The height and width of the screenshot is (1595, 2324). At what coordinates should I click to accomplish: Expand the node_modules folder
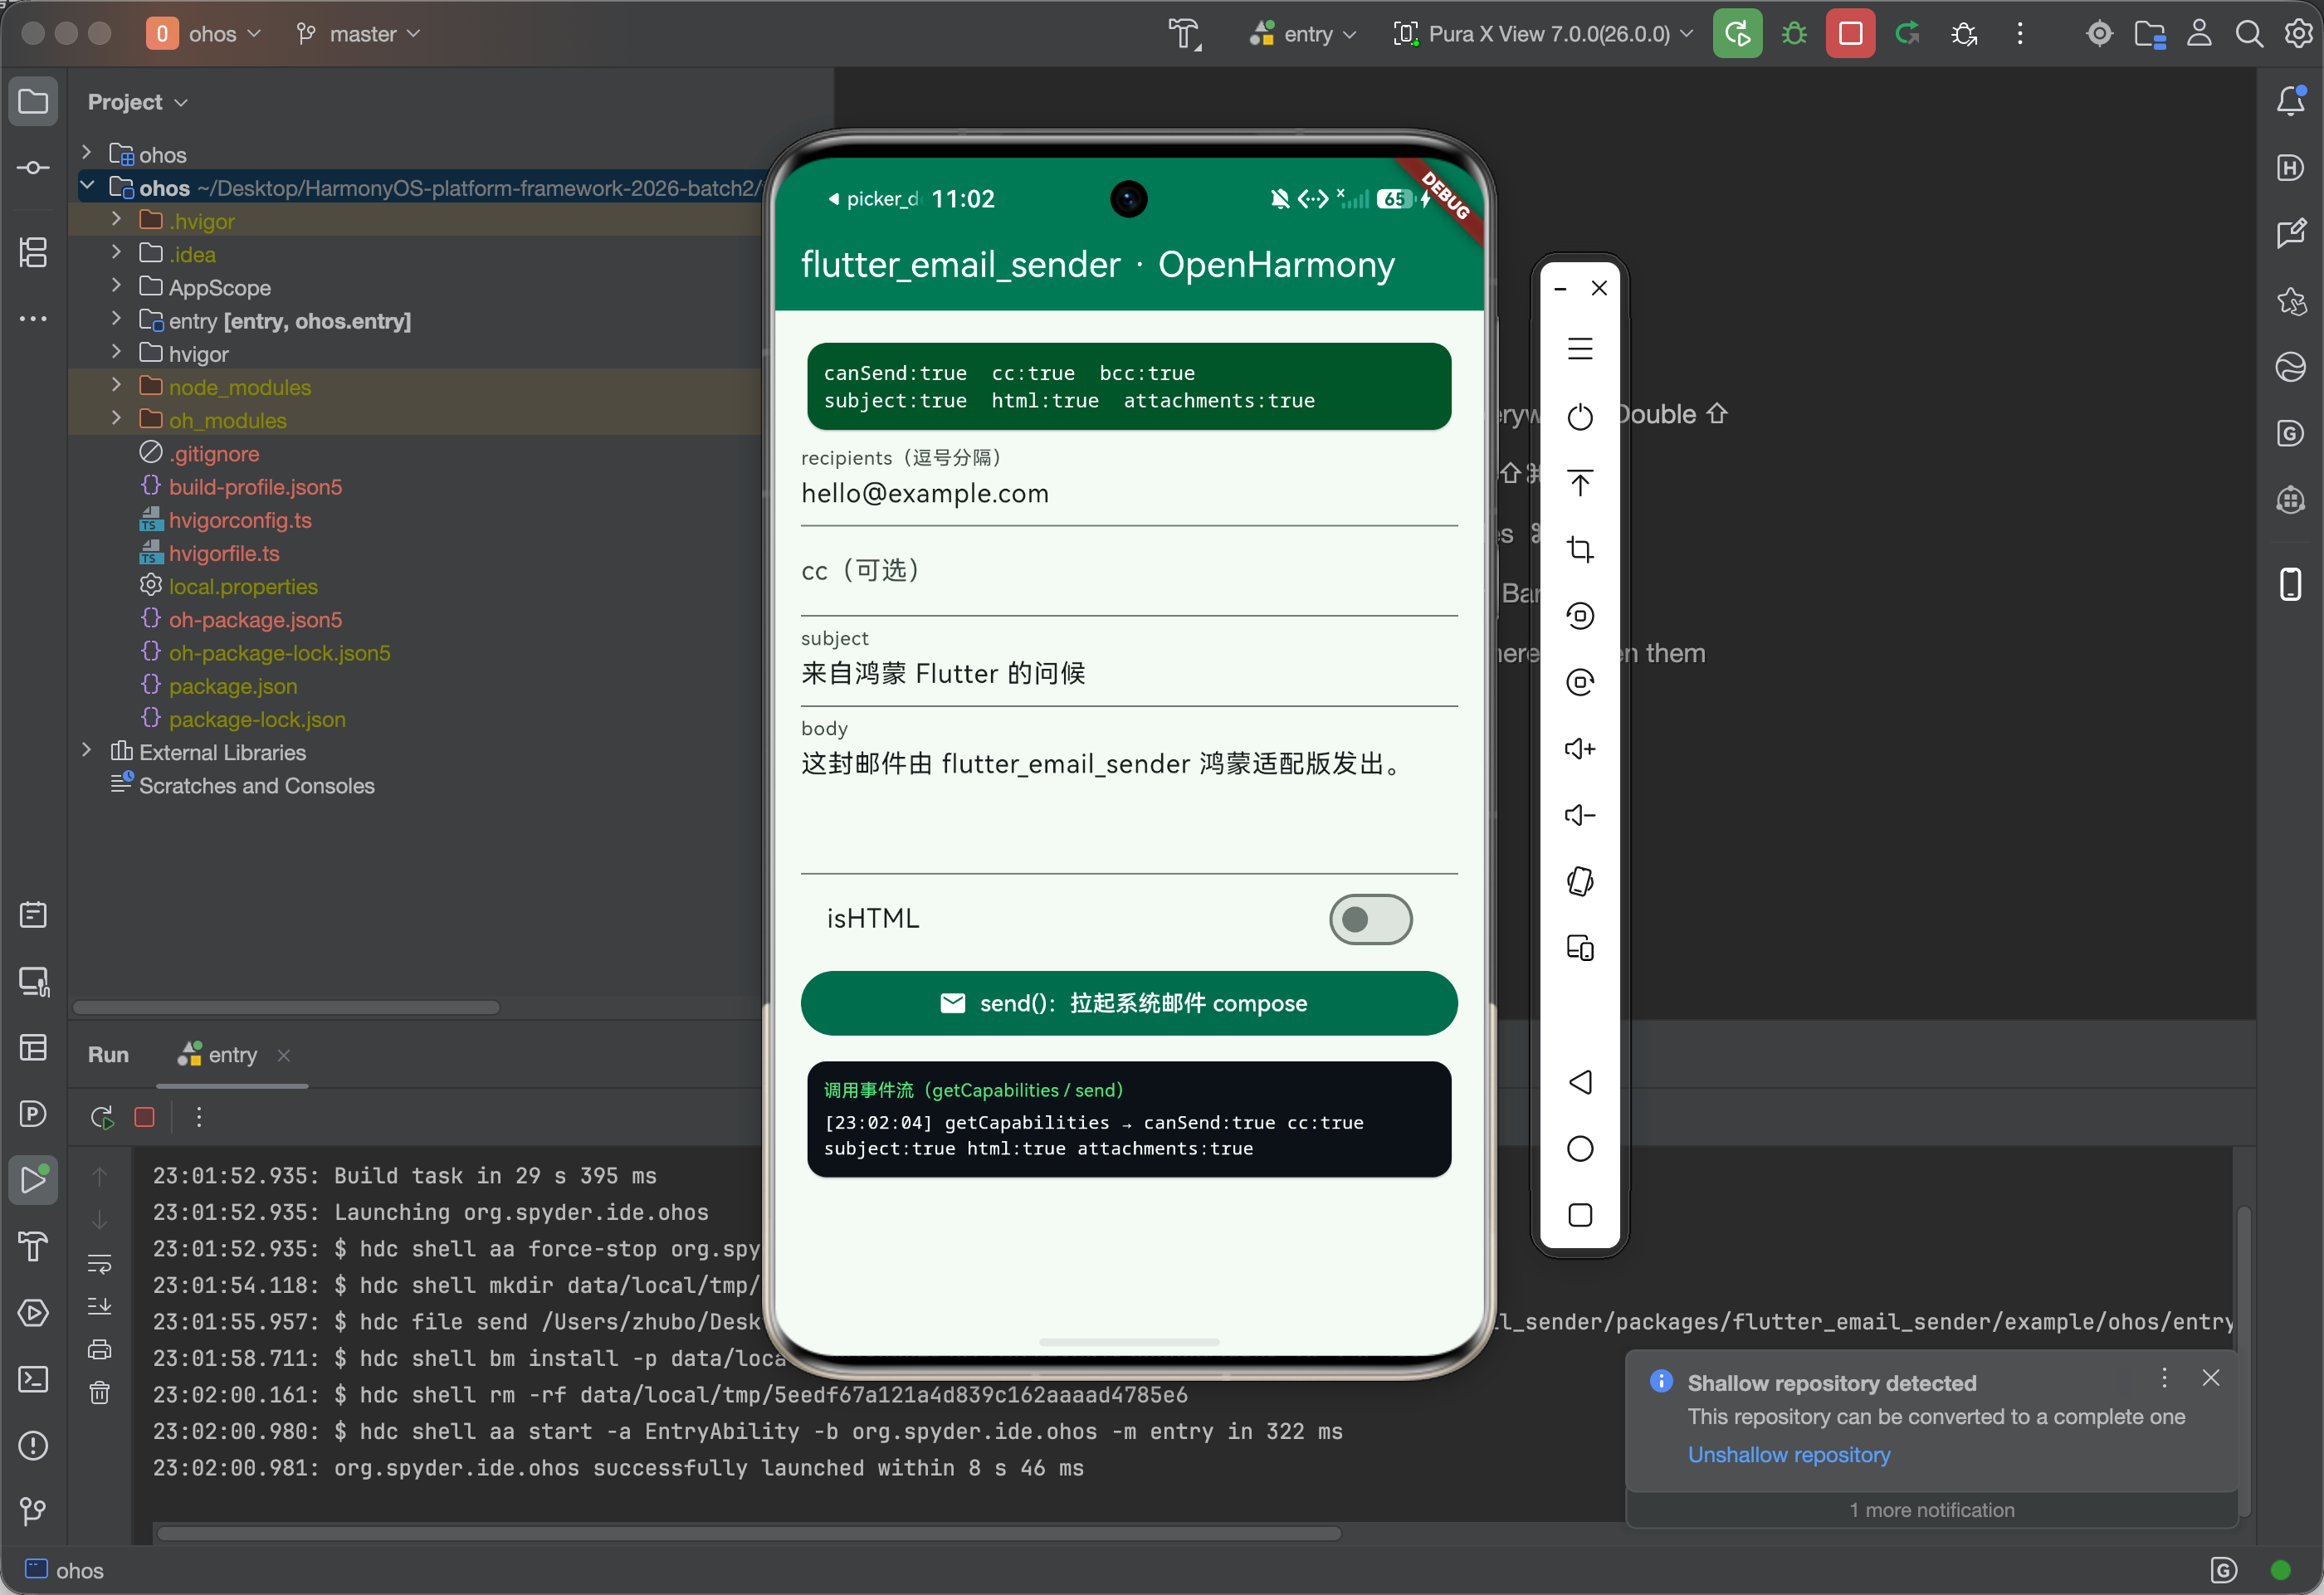[116, 385]
